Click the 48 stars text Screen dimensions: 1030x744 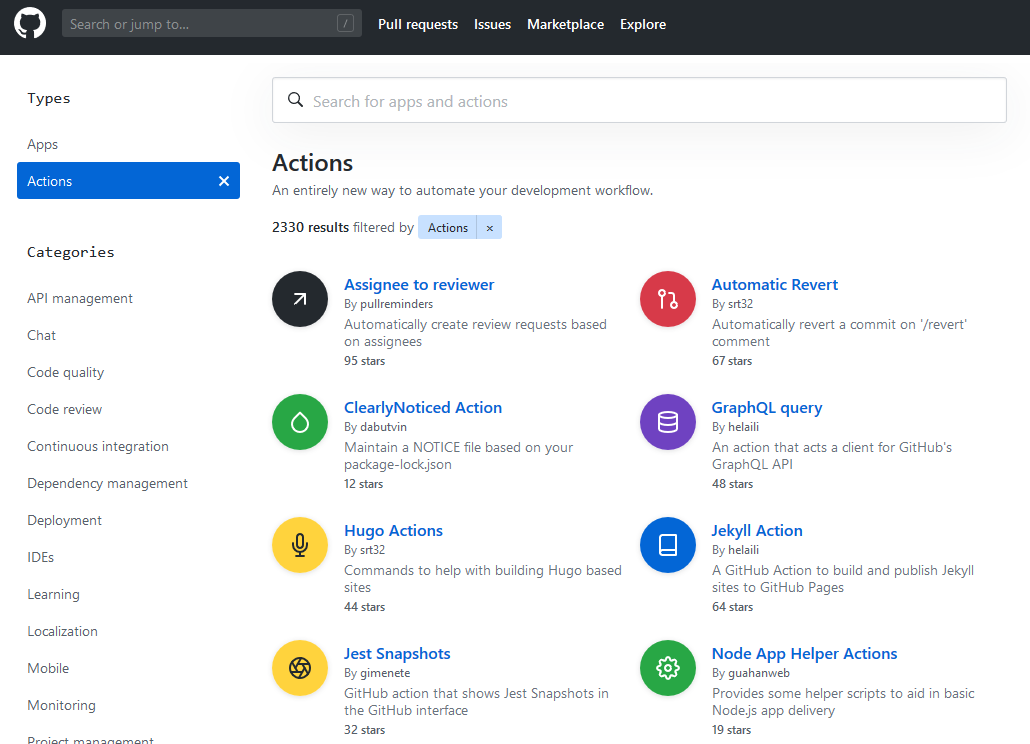(732, 483)
